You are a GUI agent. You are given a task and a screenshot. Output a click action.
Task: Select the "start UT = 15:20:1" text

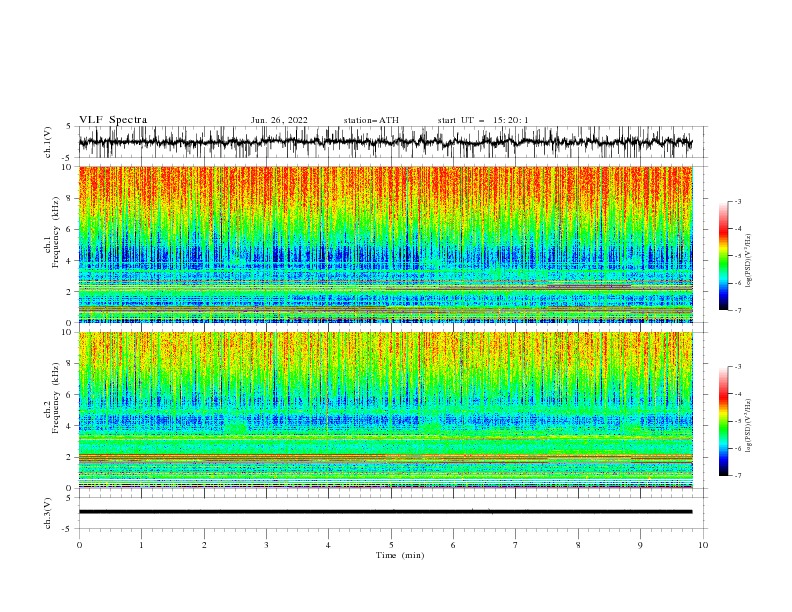click(x=483, y=120)
